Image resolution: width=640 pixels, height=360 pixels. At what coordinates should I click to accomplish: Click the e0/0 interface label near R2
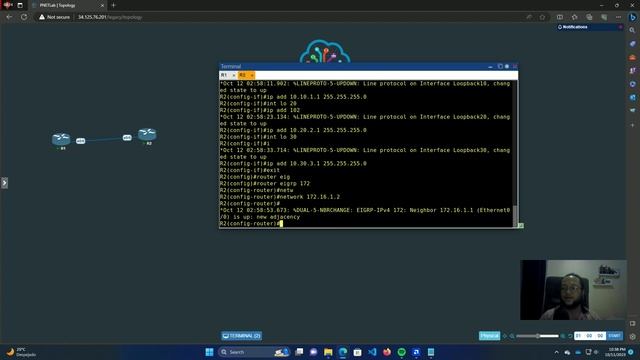[127, 138]
